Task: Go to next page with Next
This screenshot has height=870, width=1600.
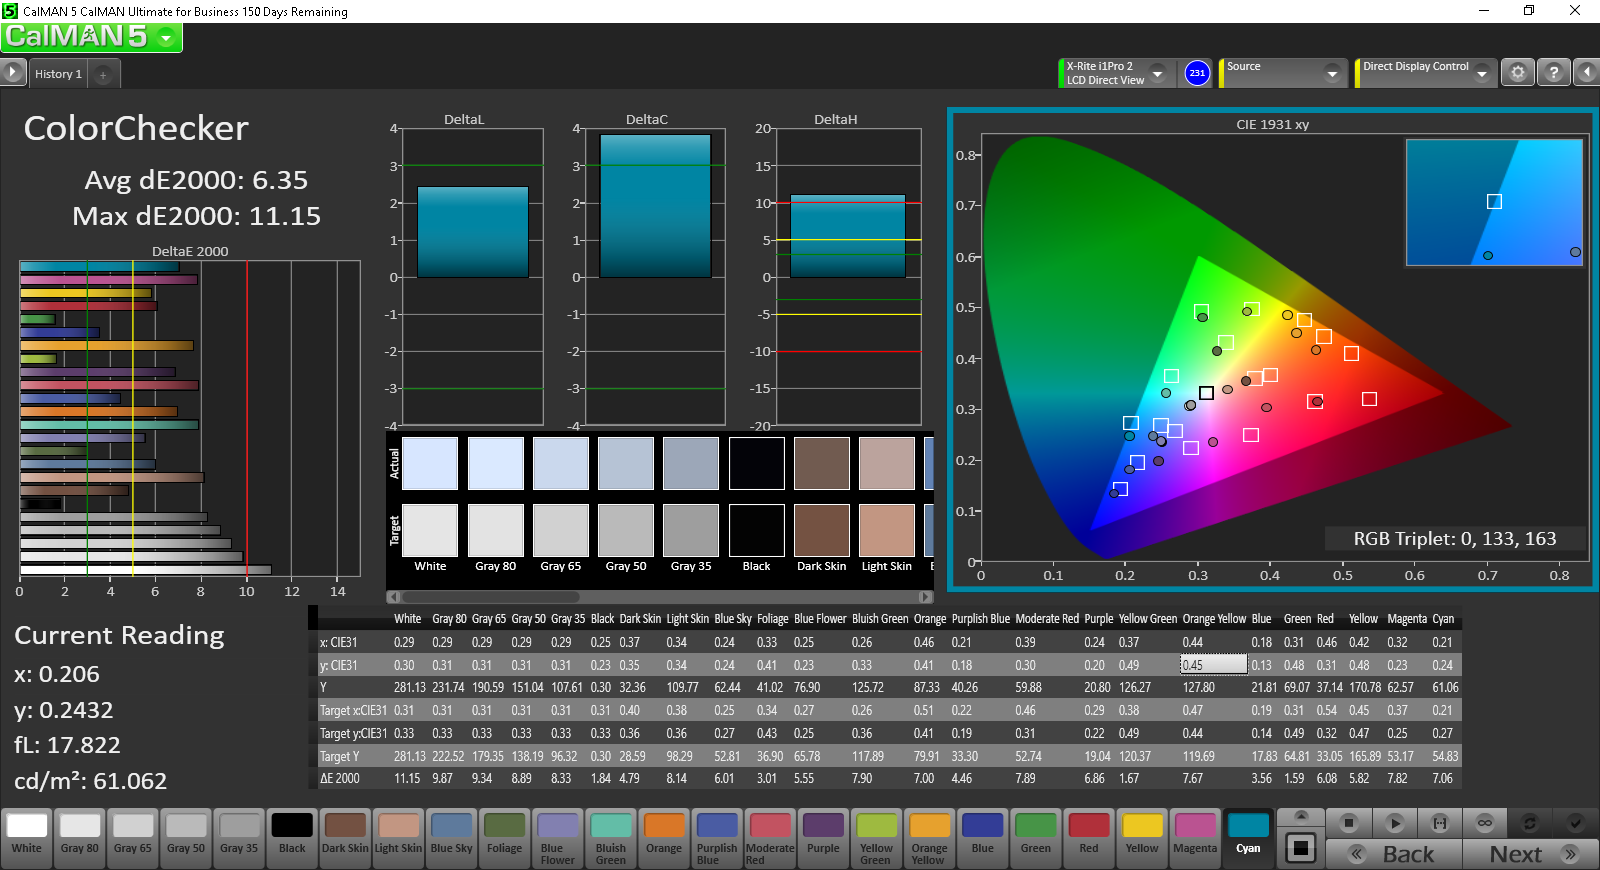Action: [x=1530, y=854]
